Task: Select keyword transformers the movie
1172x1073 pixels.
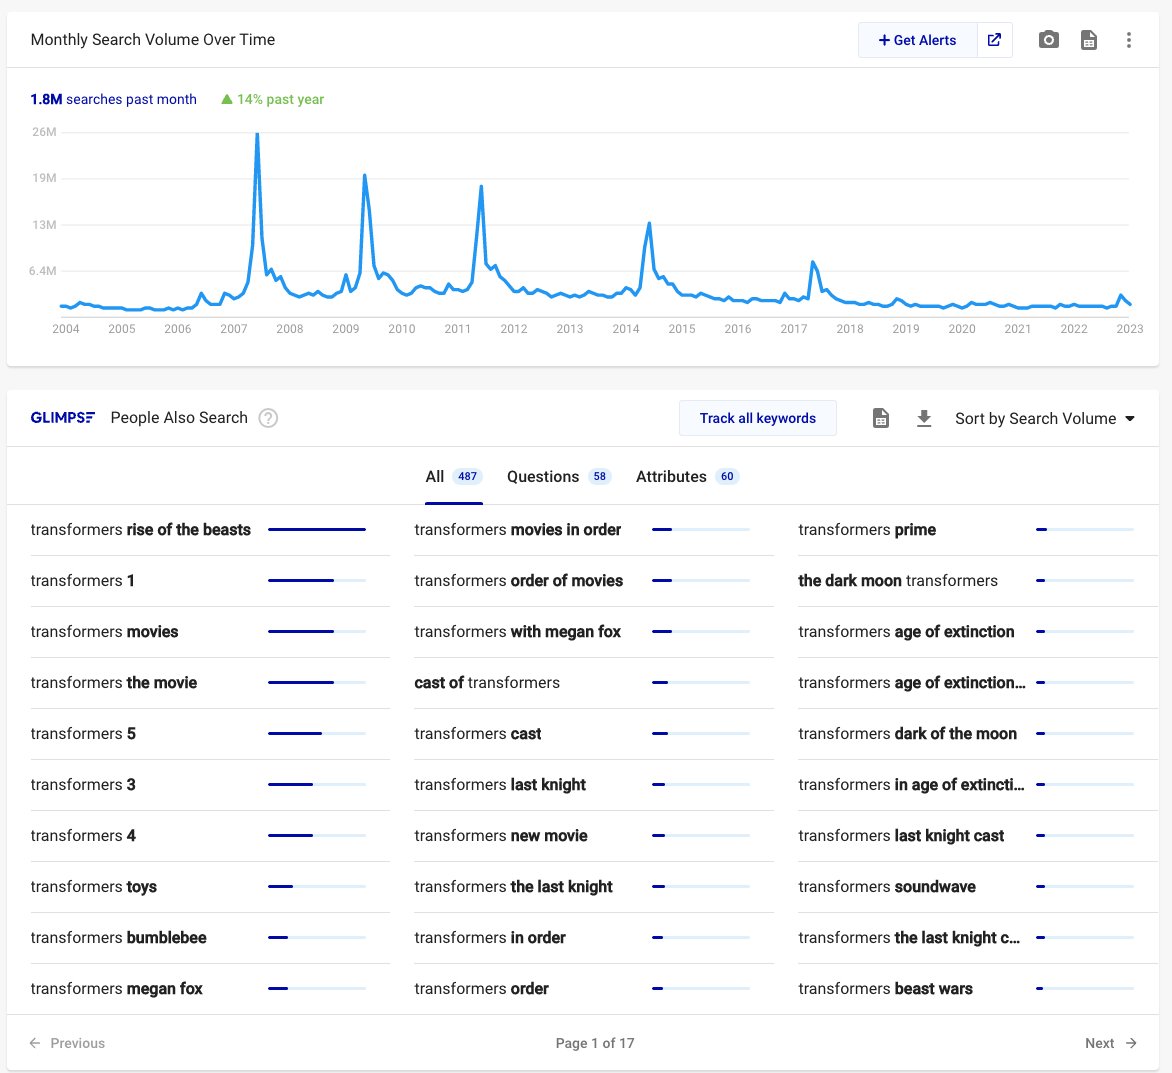Action: pos(114,682)
